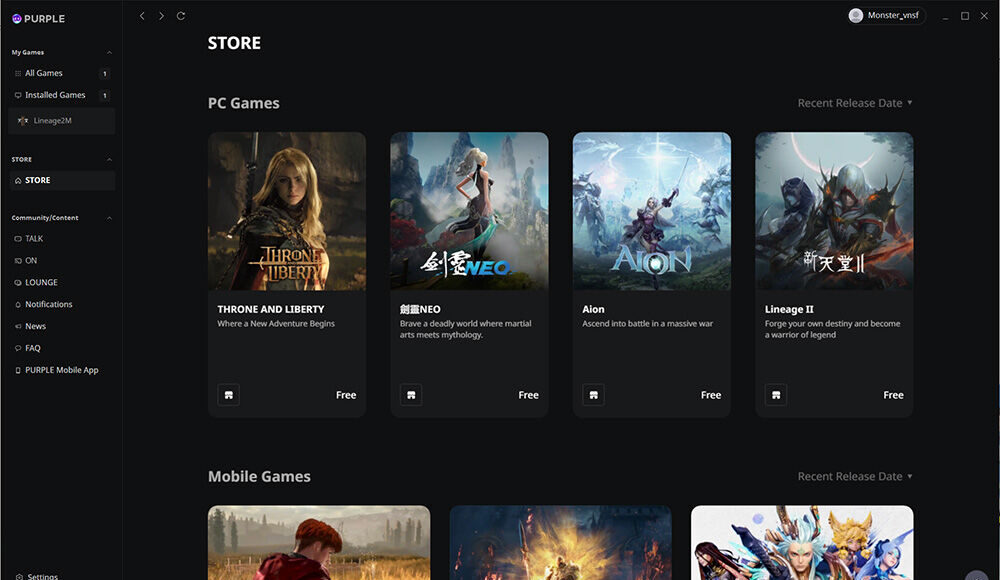This screenshot has width=1000, height=580.
Task: Click the PURPLE Mobile App phone icon
Action: pyautogui.click(x=18, y=370)
